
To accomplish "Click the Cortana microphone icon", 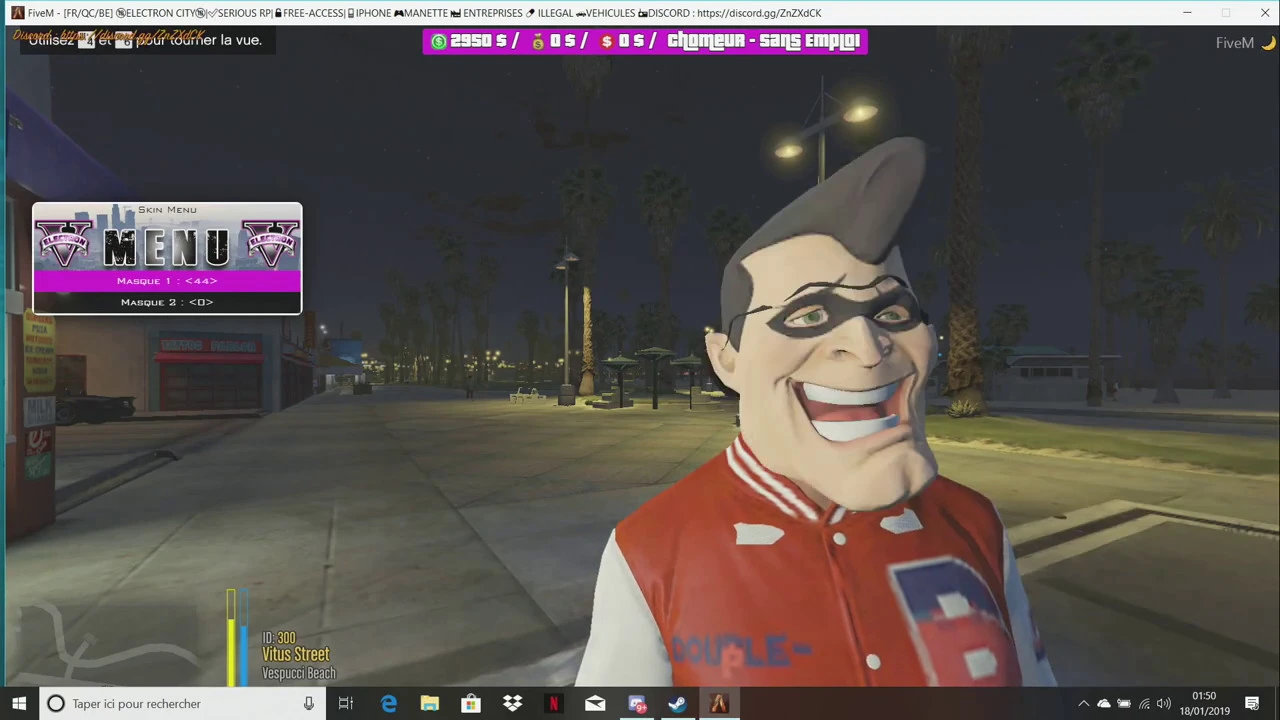I will coord(309,704).
